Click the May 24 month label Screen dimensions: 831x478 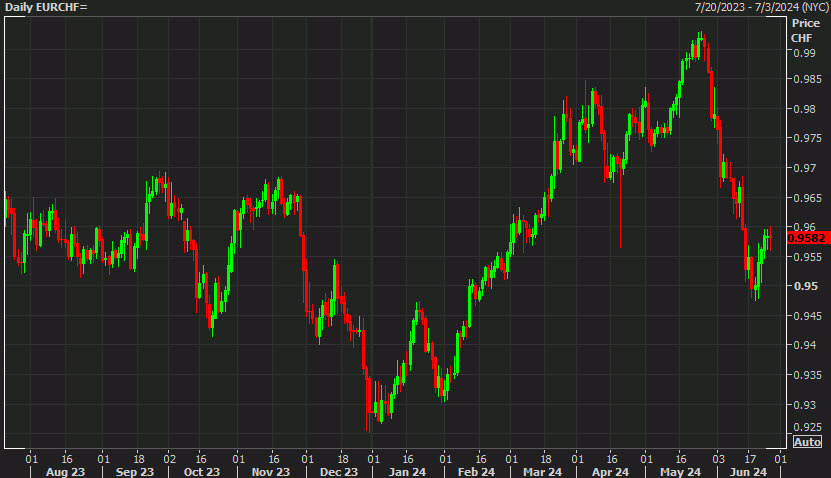click(x=680, y=472)
